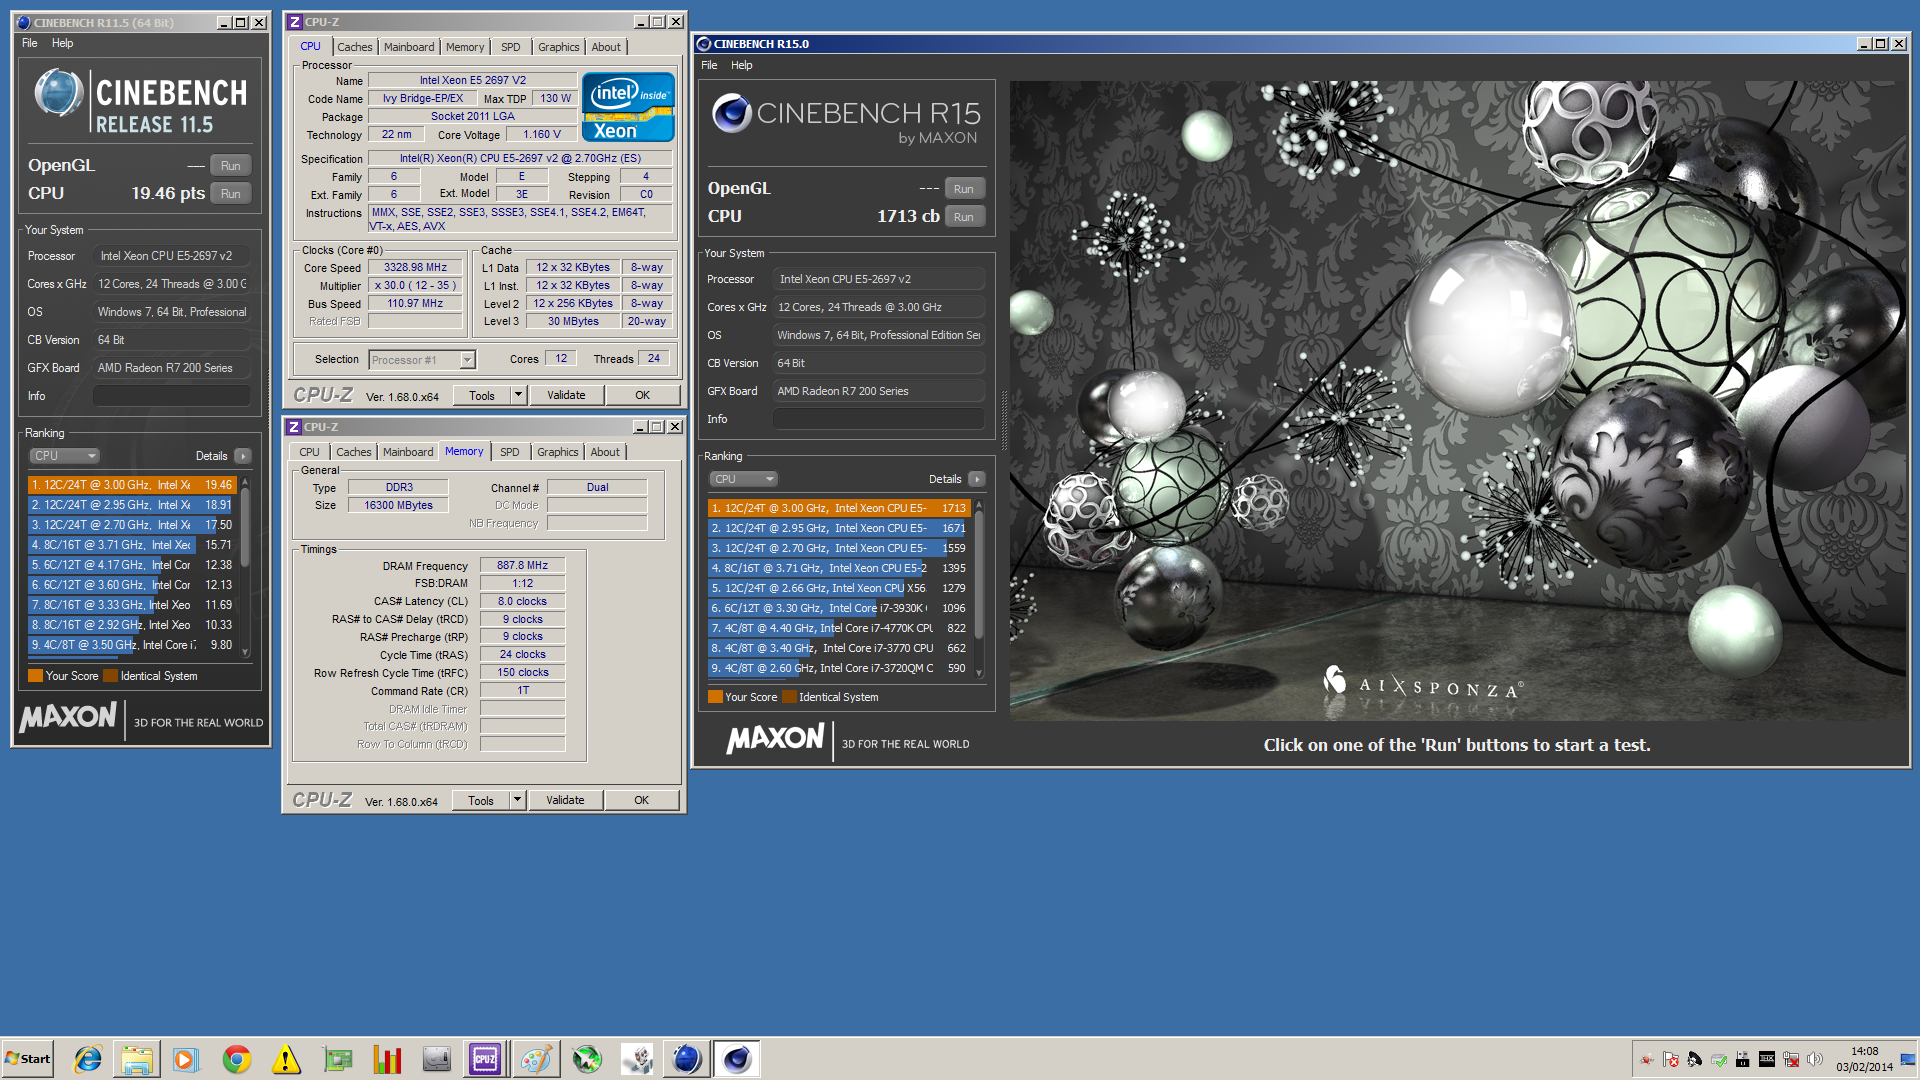Switch to Graphics tab in upper CPU-Z window
Screen dimensions: 1920x1080
(x=558, y=47)
